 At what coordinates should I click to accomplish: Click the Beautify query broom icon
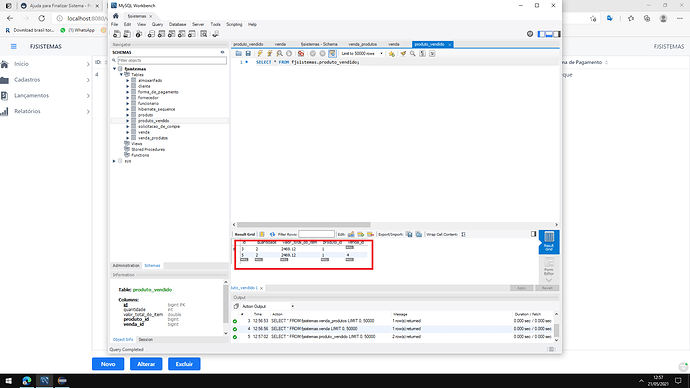coord(403,54)
